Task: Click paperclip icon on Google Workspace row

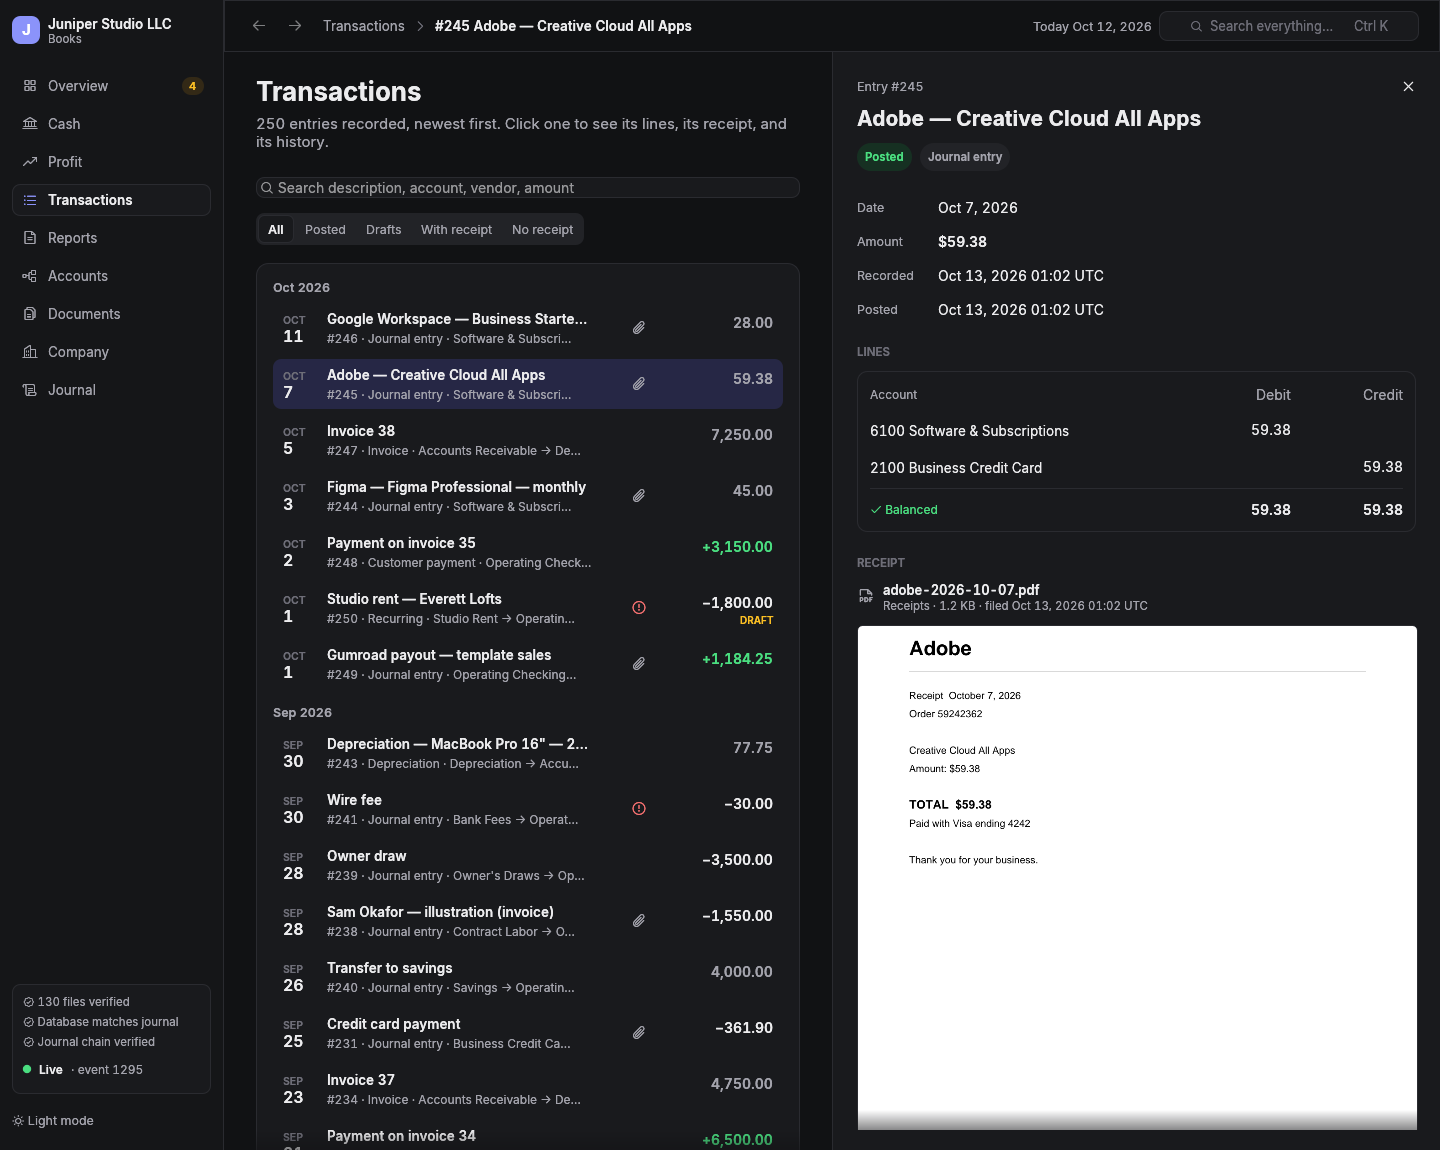Action: [x=639, y=328]
